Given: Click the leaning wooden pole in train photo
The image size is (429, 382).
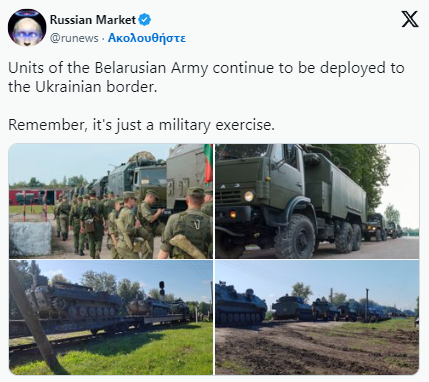Looking at the screenshot, I should 36,317.
